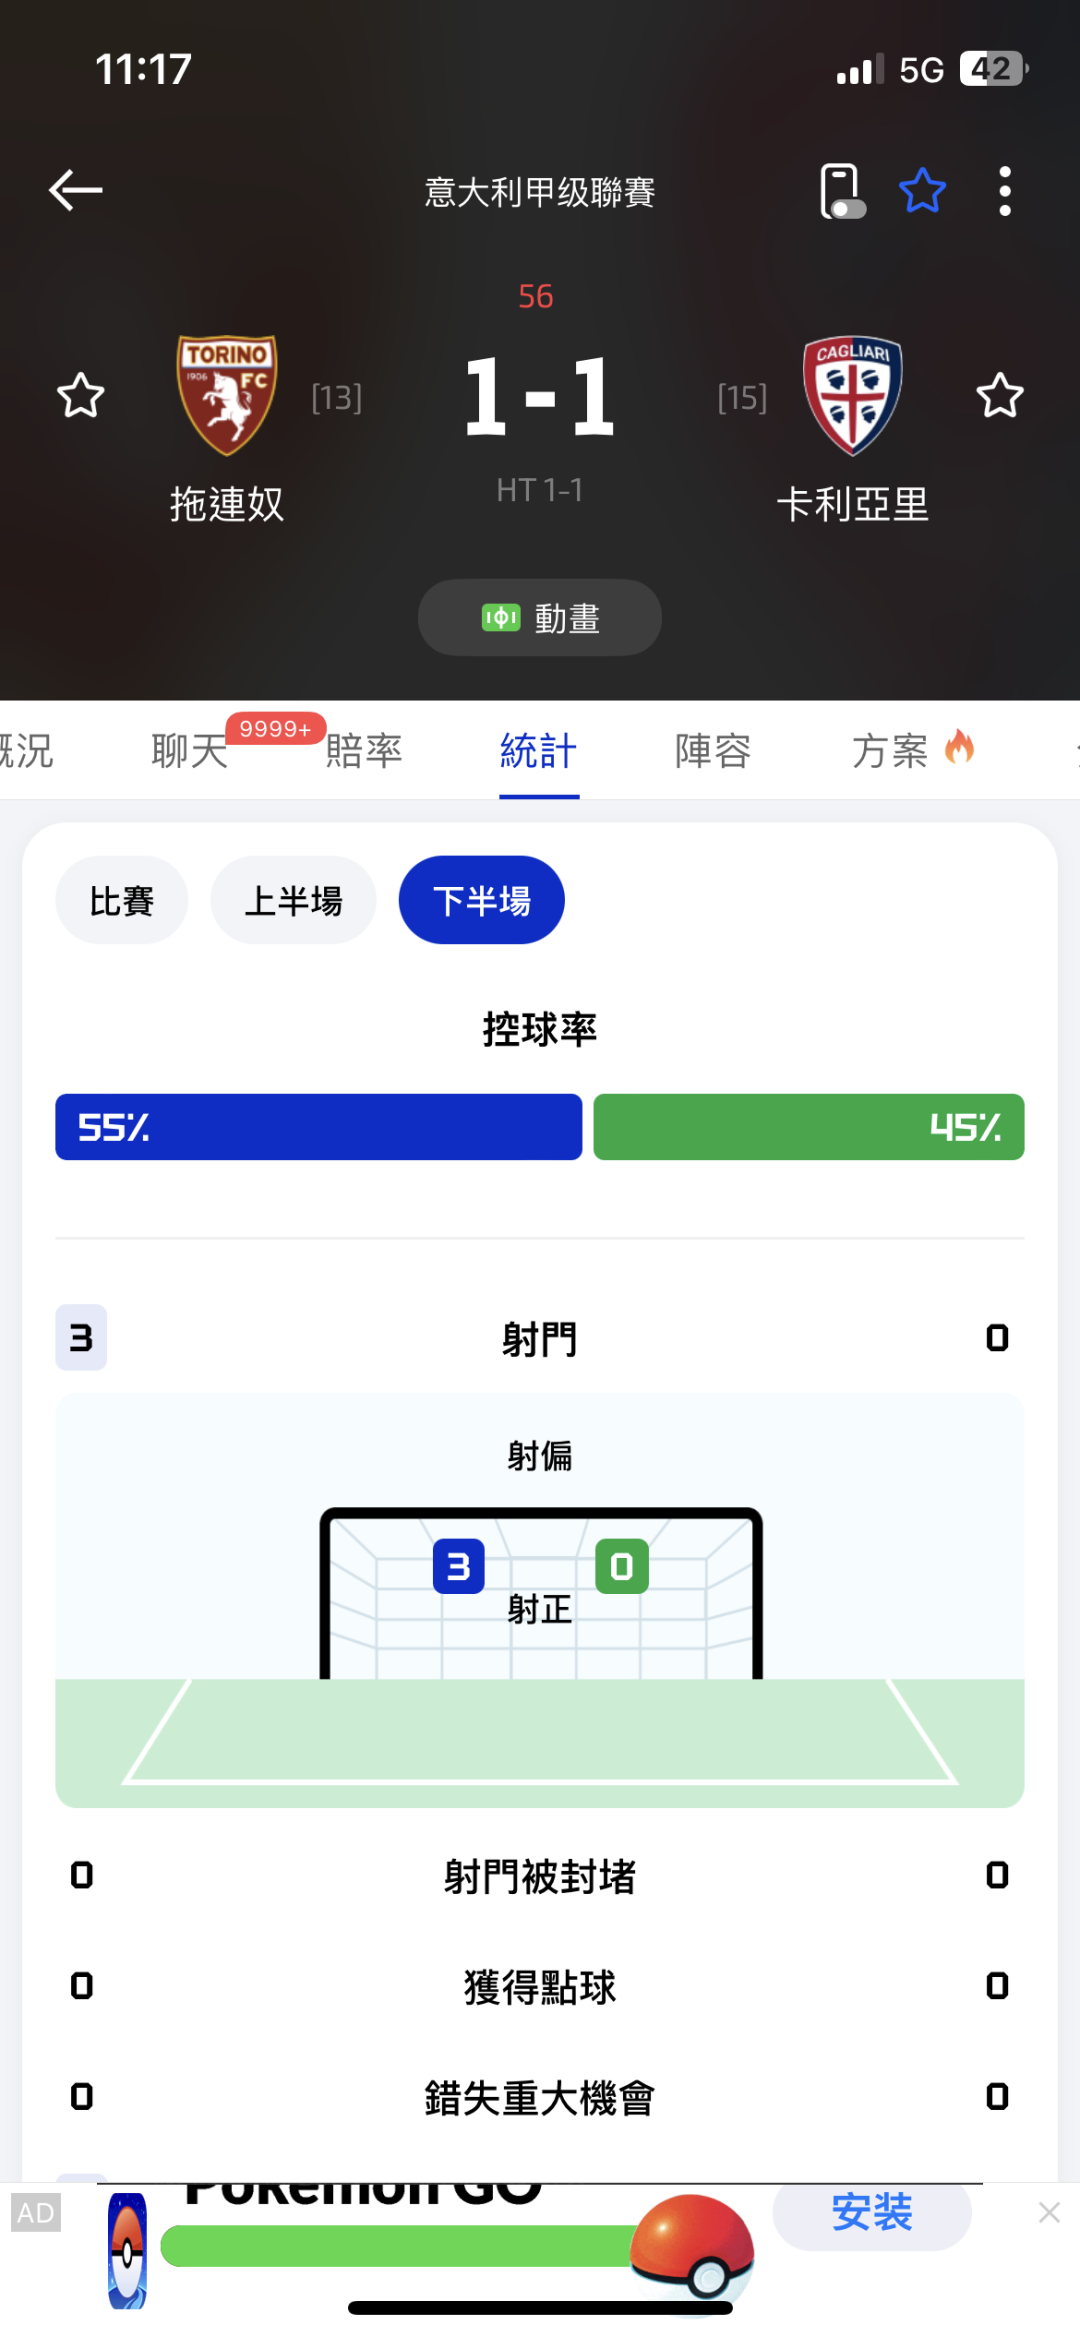
Task: Tap the Torino team crest
Action: coord(227,395)
